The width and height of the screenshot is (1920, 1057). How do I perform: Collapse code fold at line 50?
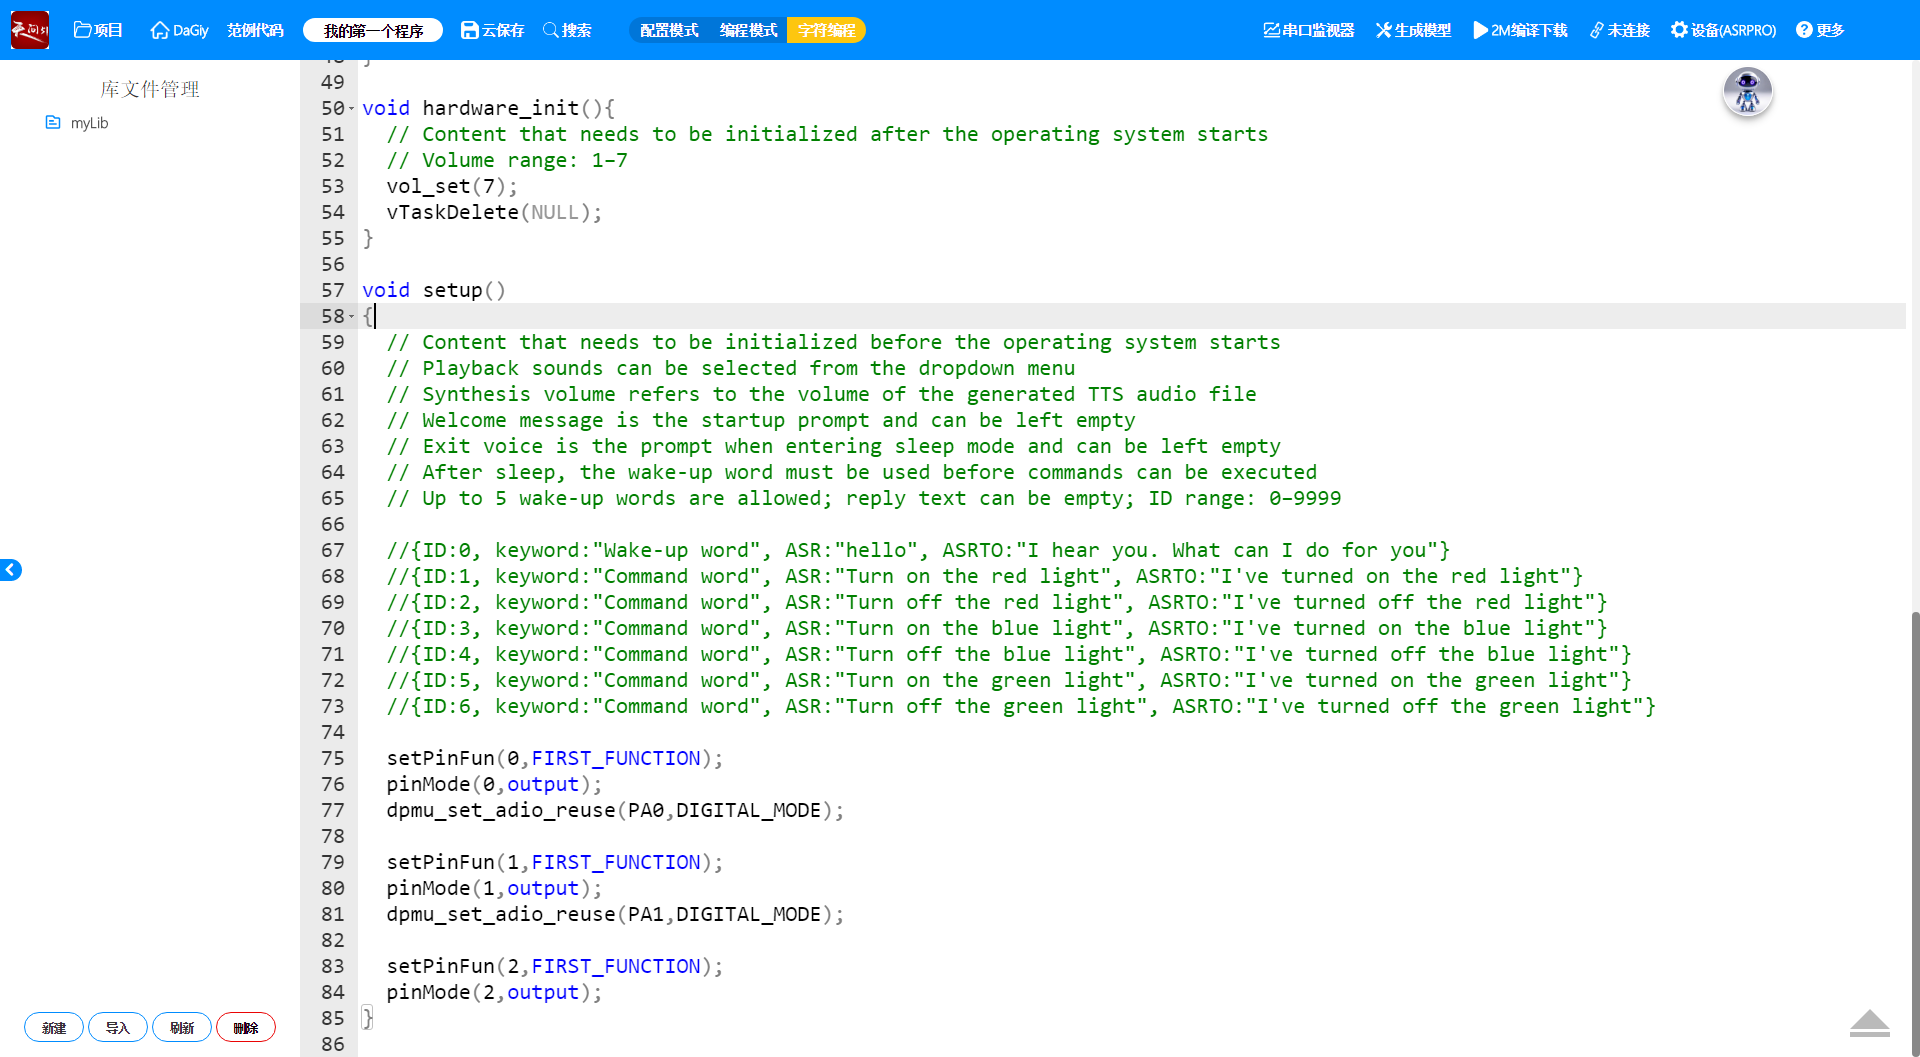pyautogui.click(x=352, y=108)
